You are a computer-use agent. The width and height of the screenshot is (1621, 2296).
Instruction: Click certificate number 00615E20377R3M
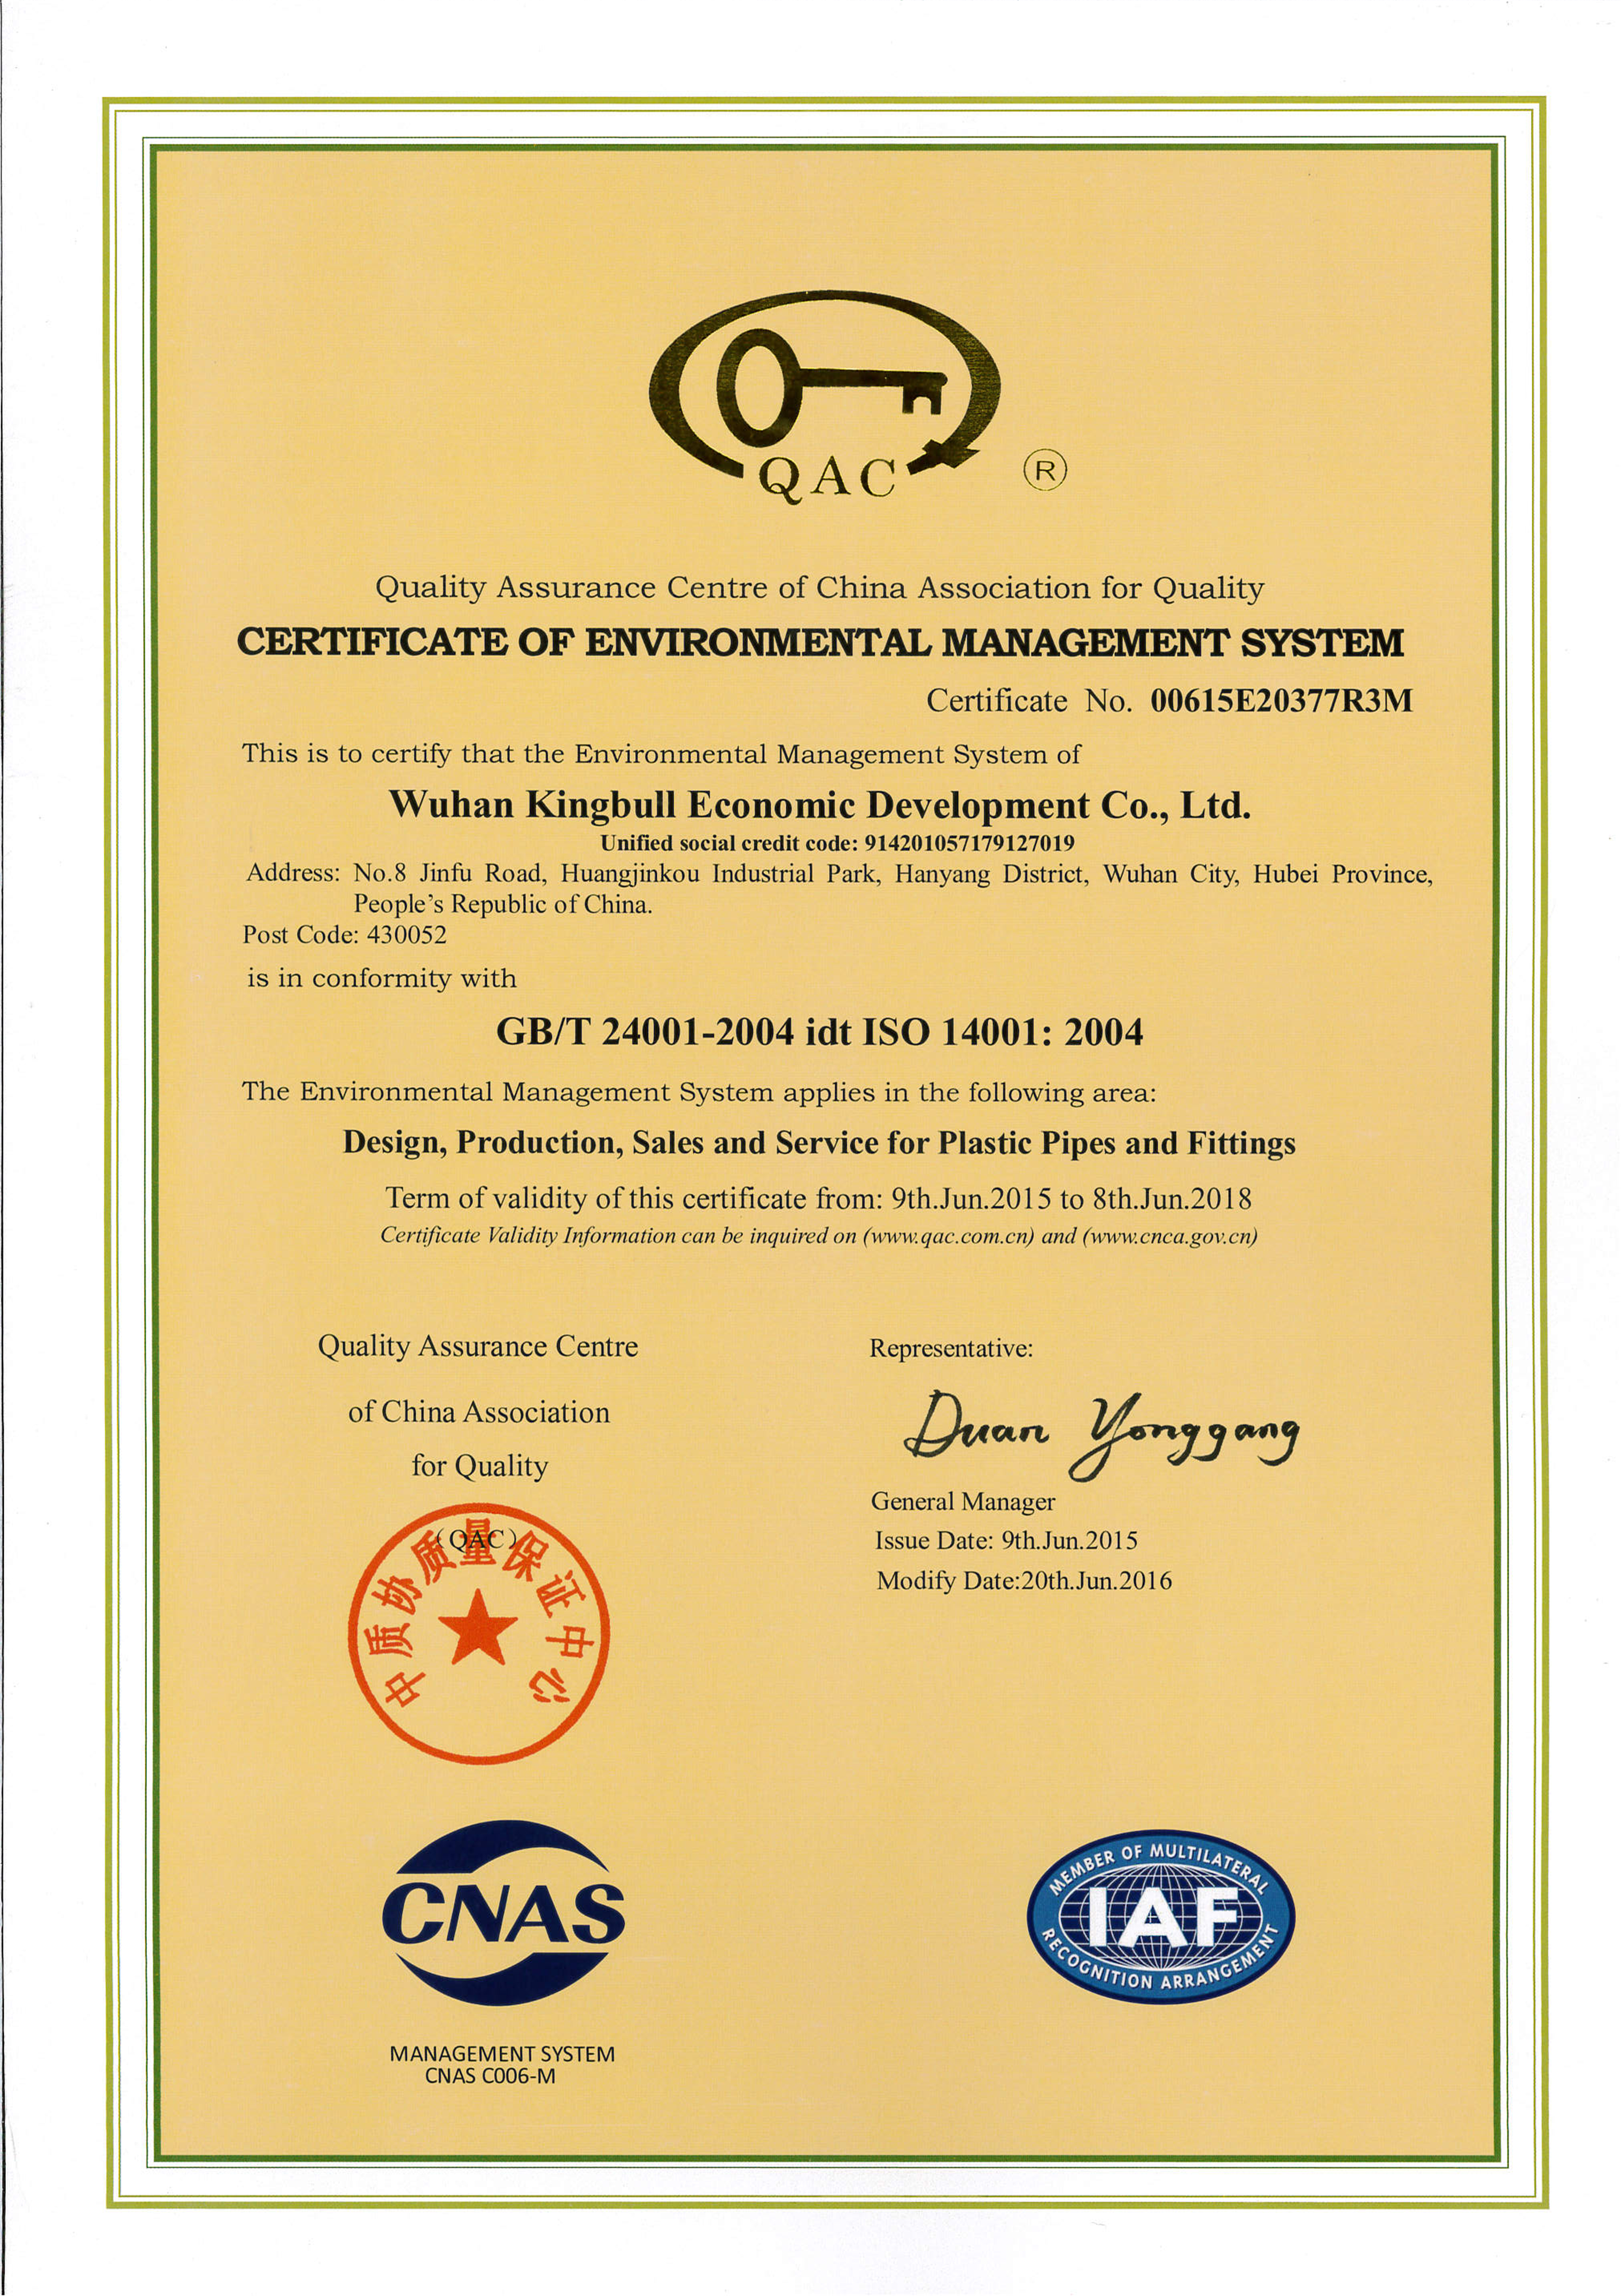(x=1281, y=700)
